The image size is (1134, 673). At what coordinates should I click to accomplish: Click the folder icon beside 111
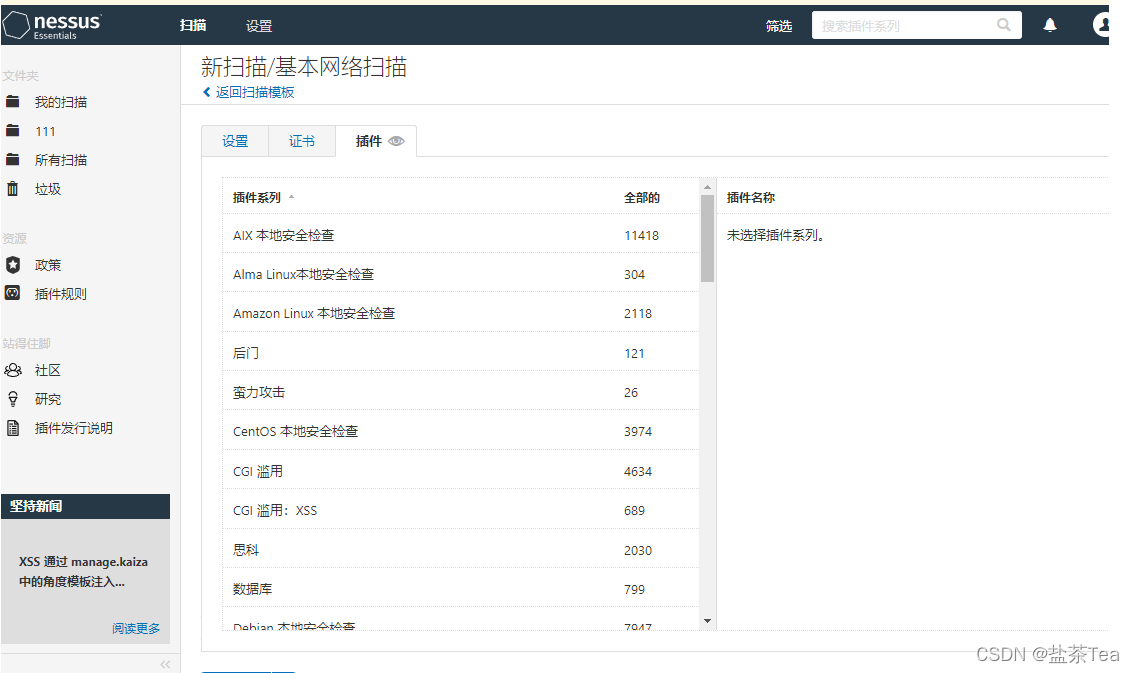[x=12, y=131]
